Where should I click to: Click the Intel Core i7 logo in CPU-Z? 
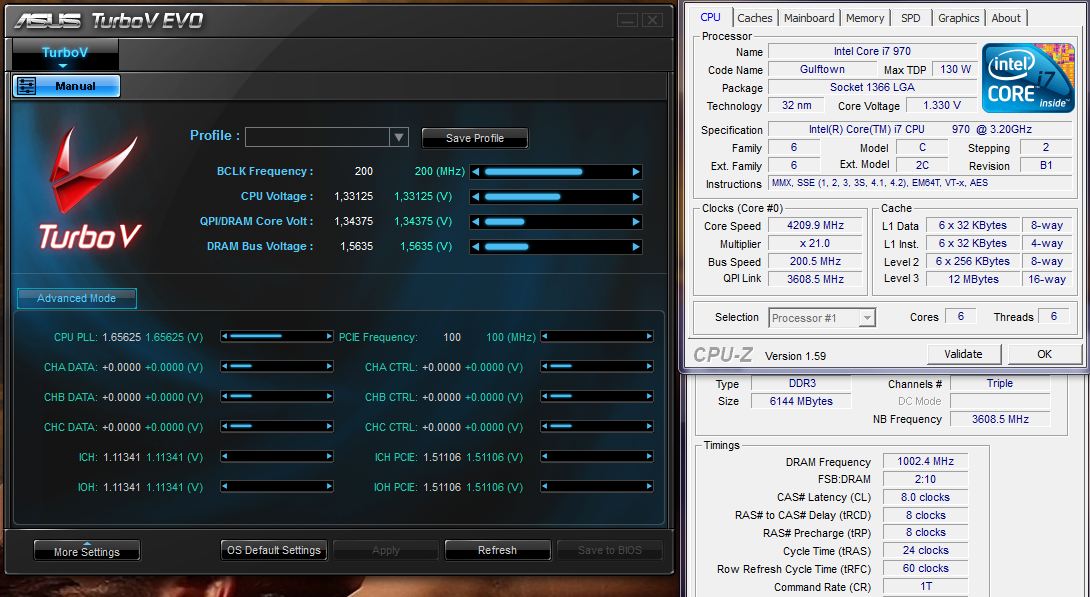(x=1028, y=78)
